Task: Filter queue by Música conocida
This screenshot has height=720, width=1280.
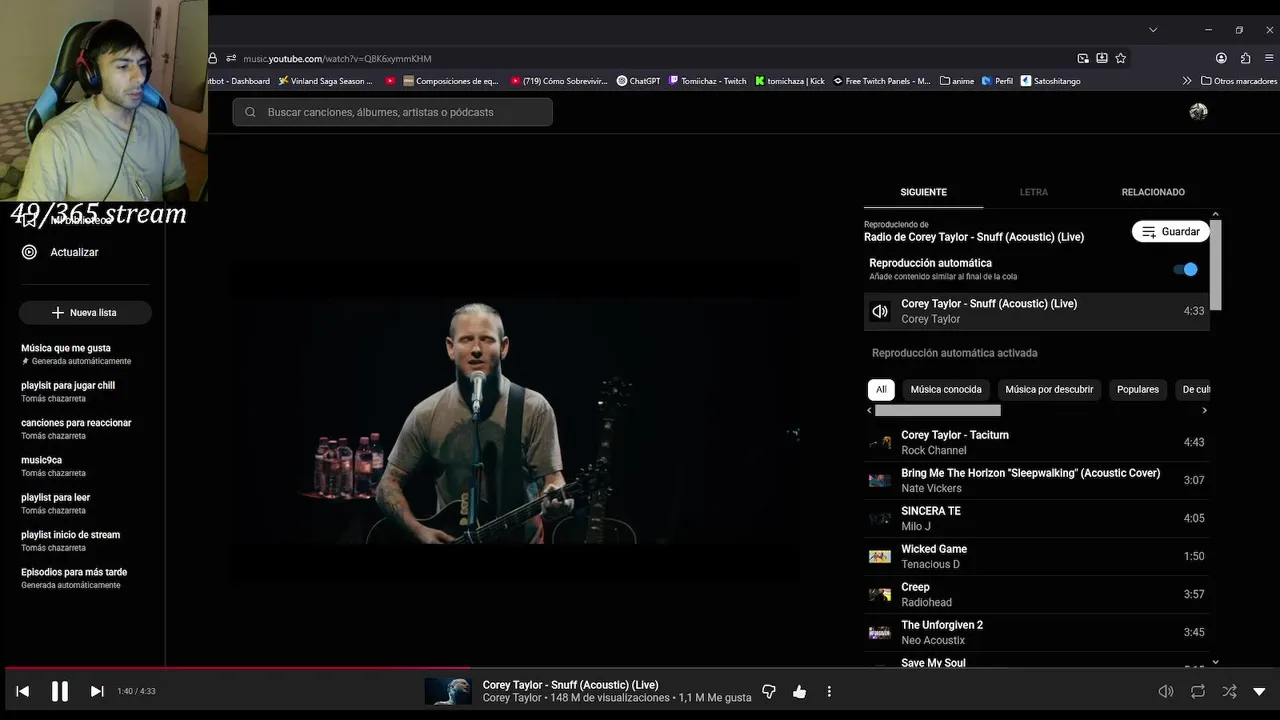Action: coord(946,389)
